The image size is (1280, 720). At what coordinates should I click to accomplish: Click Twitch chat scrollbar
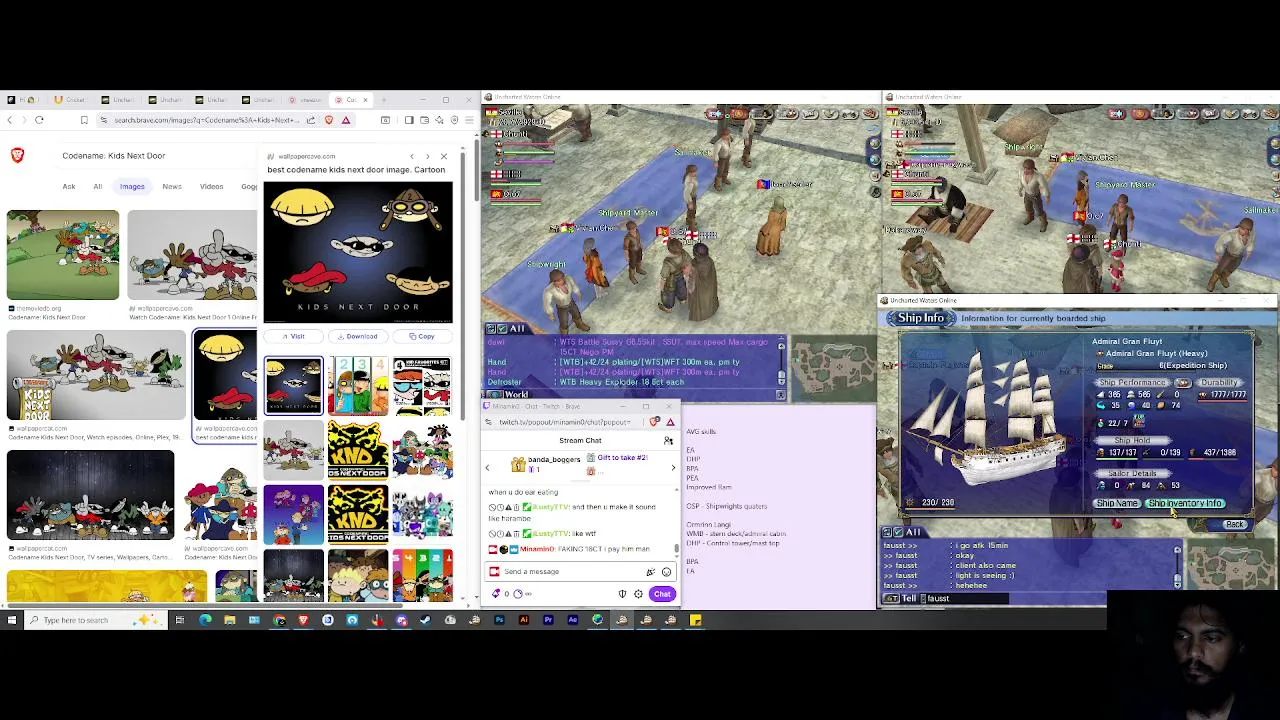[x=677, y=548]
